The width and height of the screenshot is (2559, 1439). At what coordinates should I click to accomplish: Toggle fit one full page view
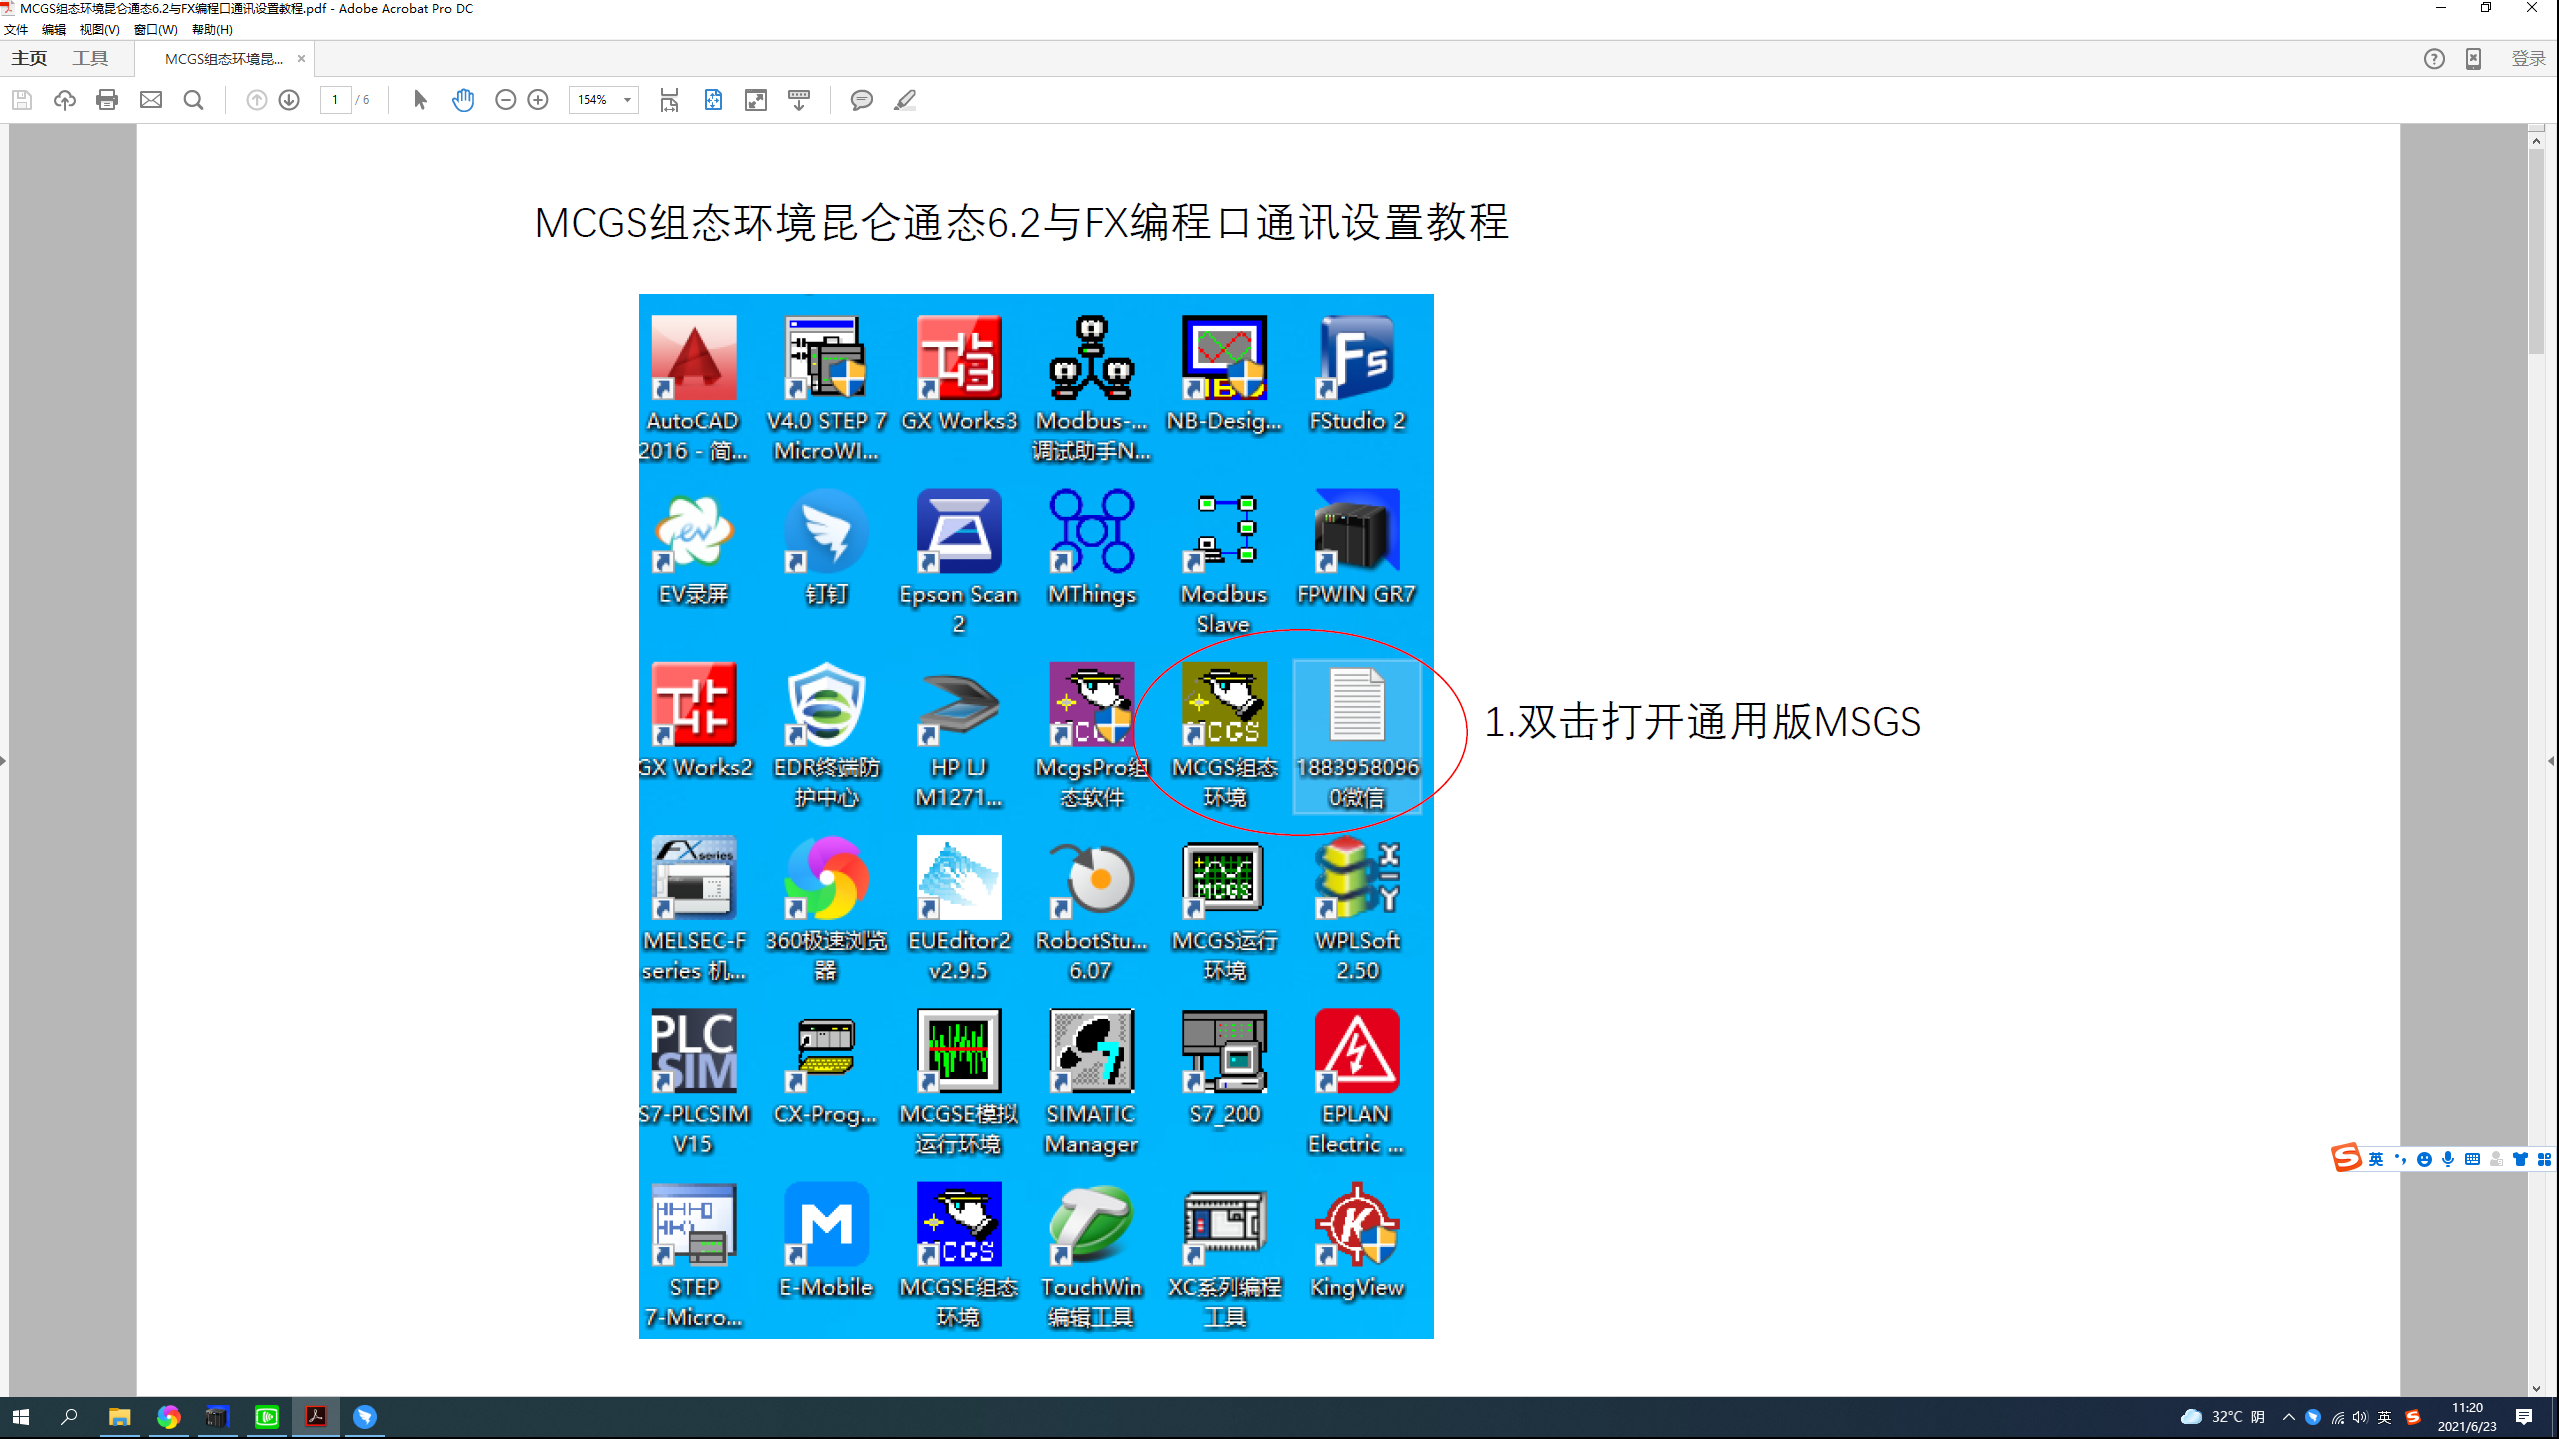tap(713, 100)
